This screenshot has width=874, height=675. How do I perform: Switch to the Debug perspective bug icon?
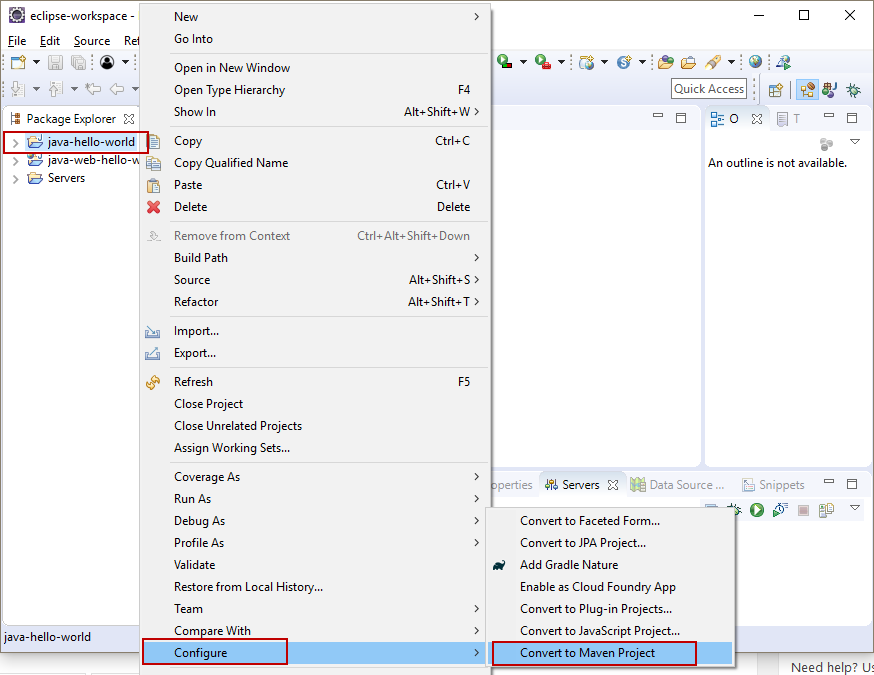coord(853,90)
